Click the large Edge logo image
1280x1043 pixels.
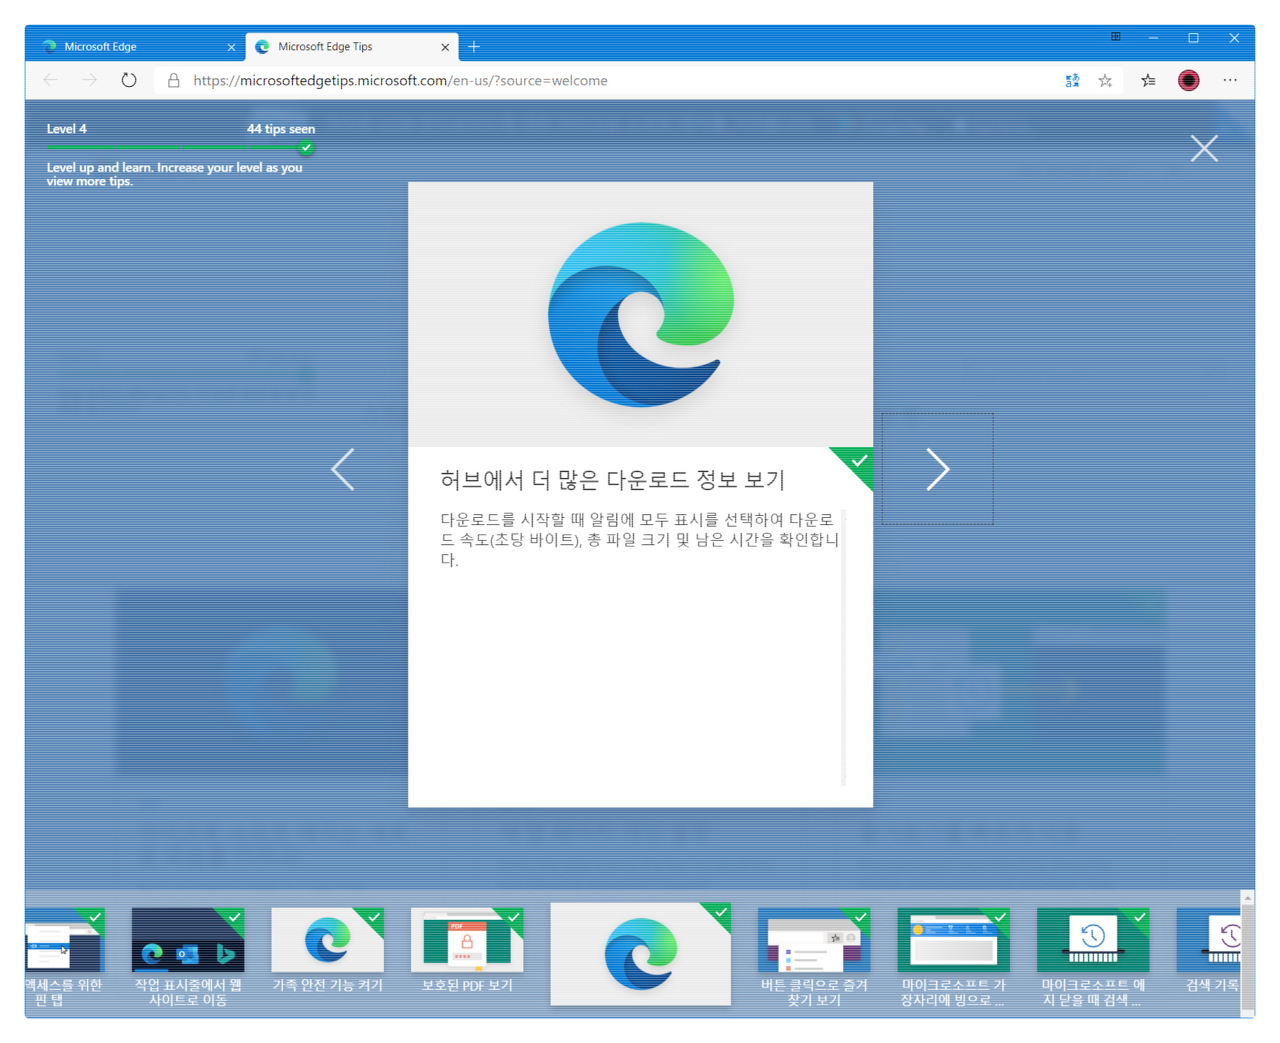[641, 314]
